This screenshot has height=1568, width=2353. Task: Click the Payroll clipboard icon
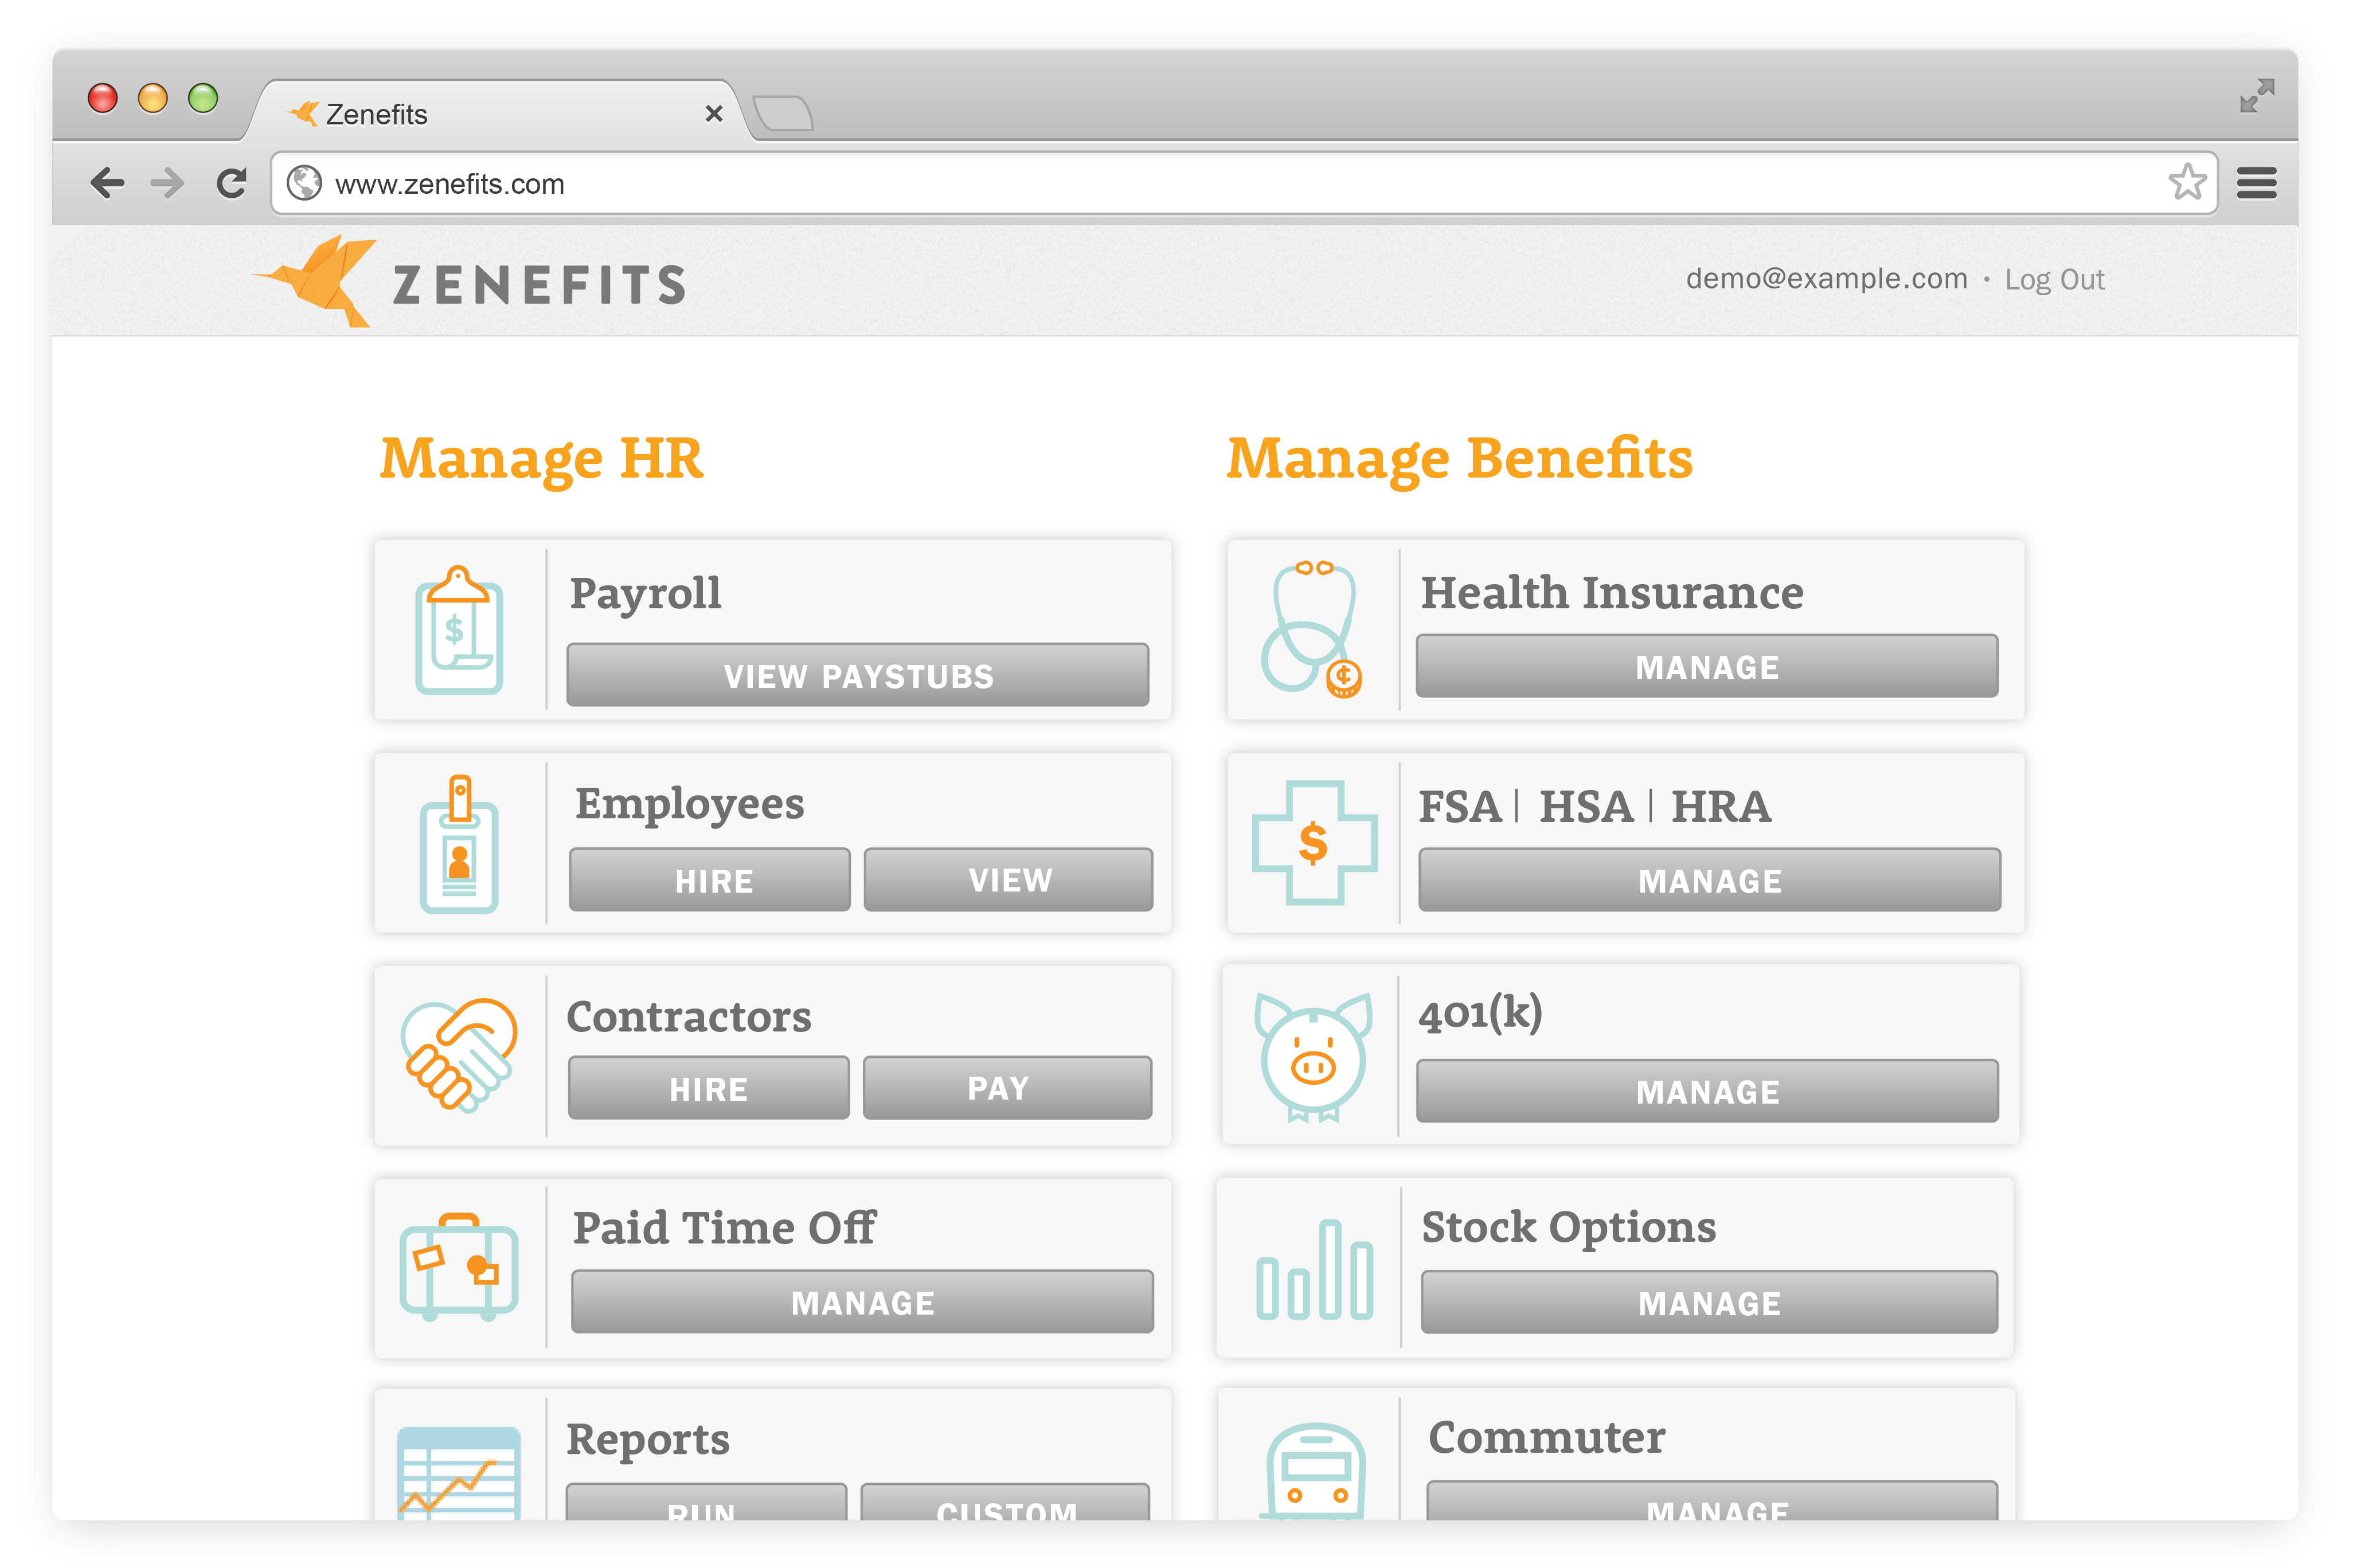click(458, 630)
